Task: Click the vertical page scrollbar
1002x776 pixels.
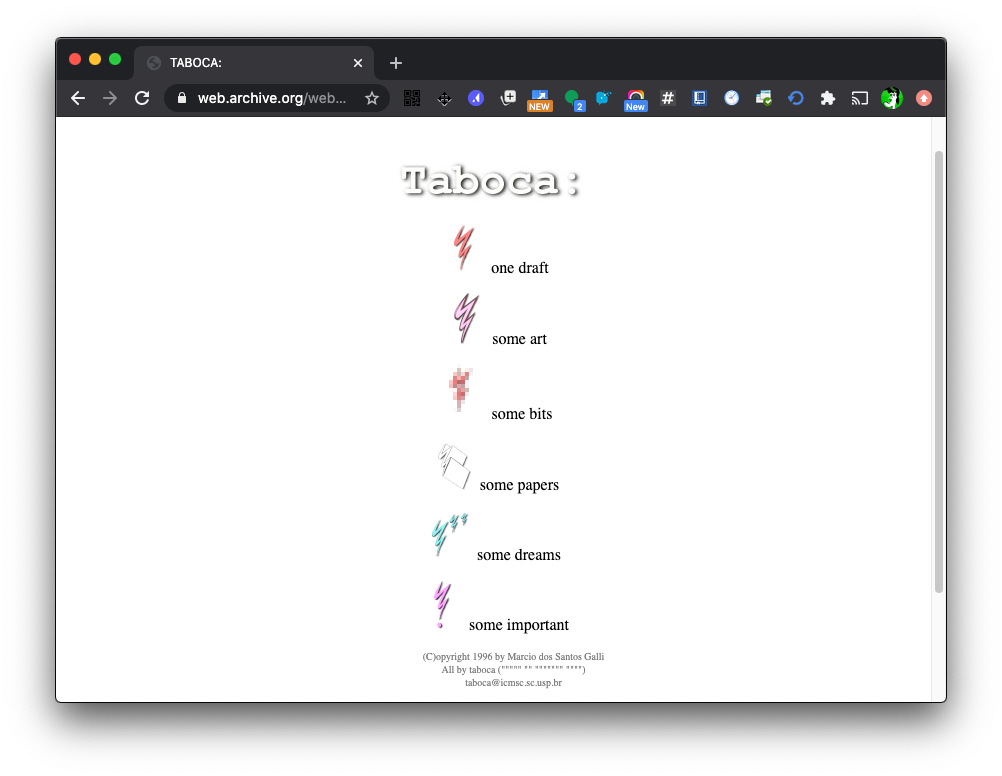Action: [938, 370]
